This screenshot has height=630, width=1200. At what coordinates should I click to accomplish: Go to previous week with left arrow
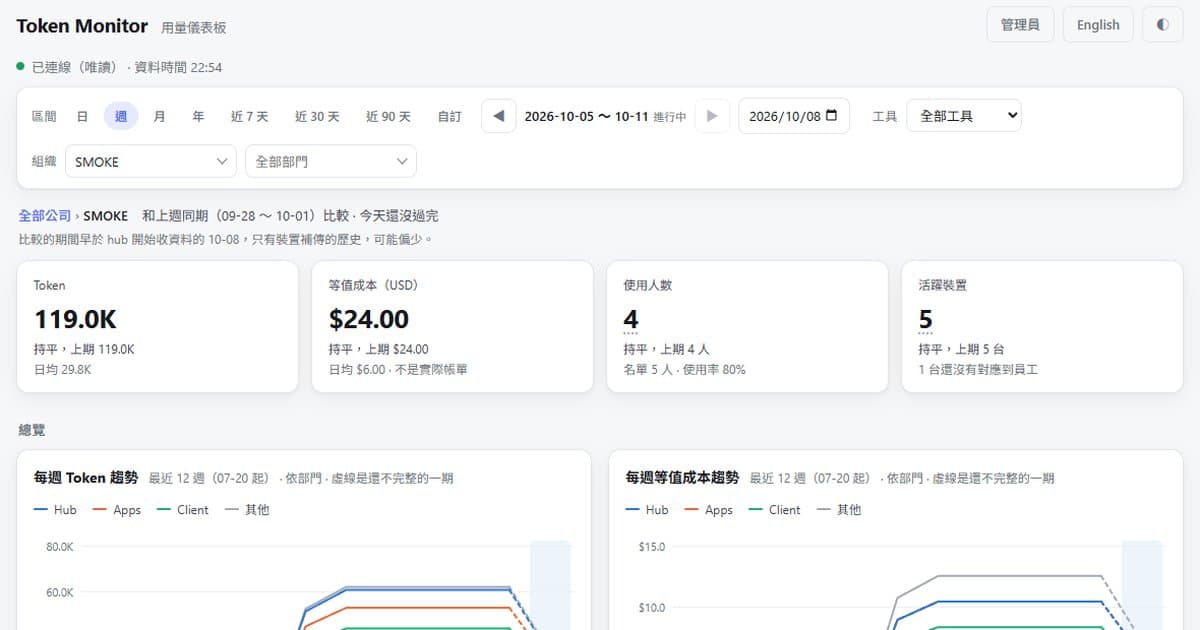tap(499, 116)
